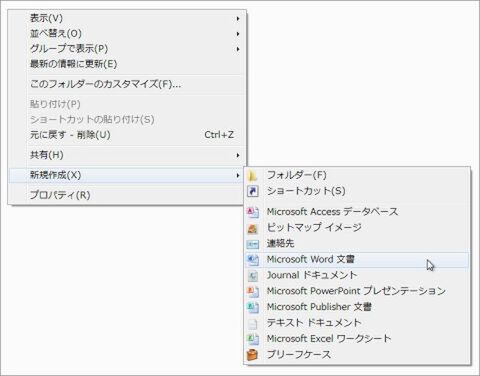Choose Microsoft Access データベース
Screen dimensions: 480x376
(x=357, y=212)
